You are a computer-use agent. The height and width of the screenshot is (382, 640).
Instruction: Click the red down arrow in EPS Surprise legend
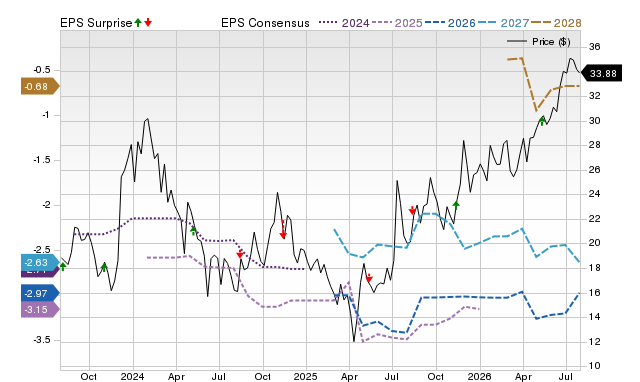pos(148,22)
